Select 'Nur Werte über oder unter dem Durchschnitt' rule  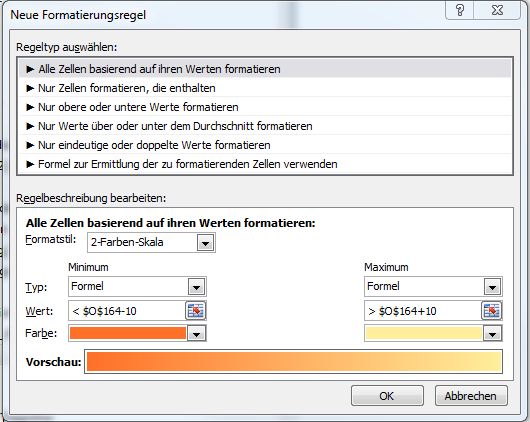(265, 126)
